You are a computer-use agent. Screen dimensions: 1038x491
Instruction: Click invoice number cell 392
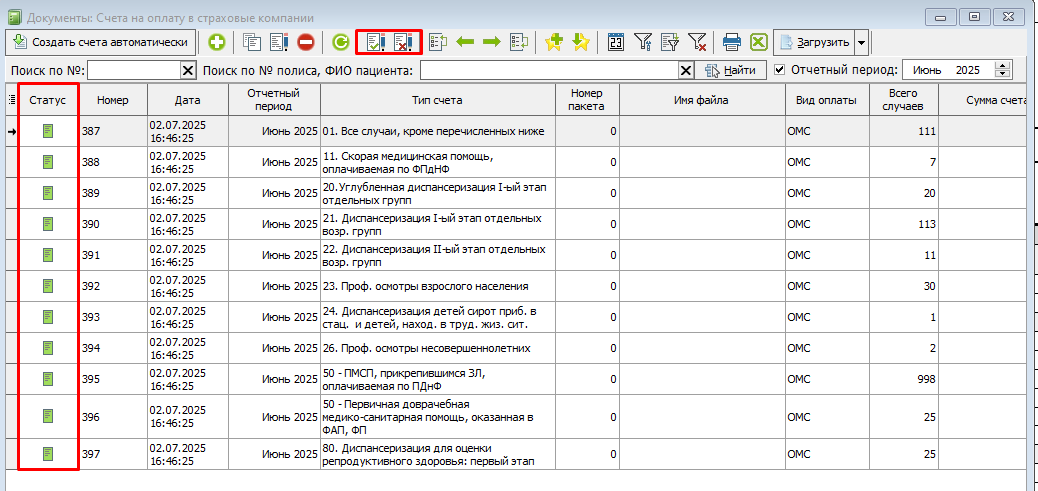(113, 287)
